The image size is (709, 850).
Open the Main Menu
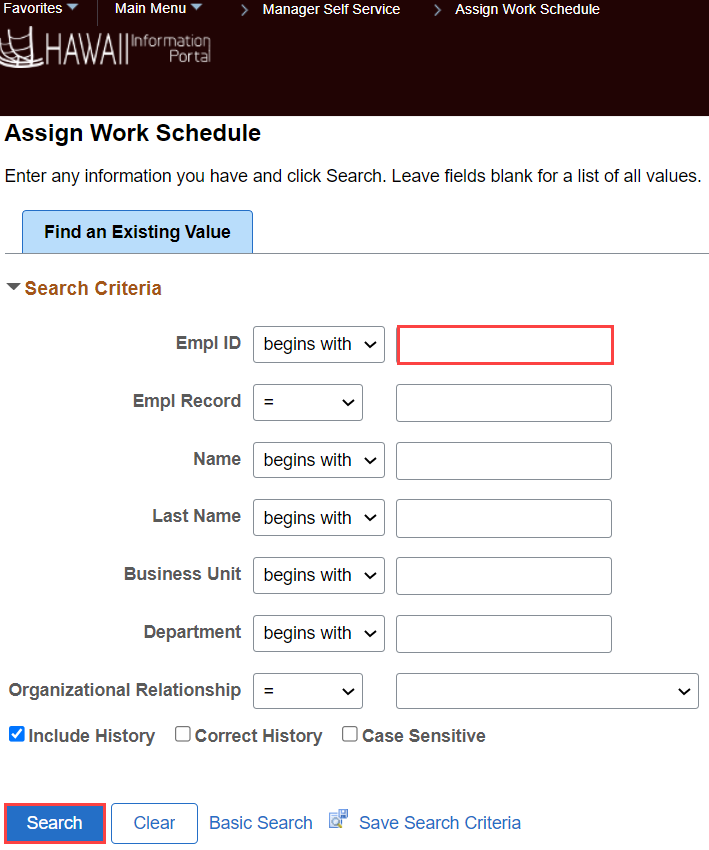(152, 8)
